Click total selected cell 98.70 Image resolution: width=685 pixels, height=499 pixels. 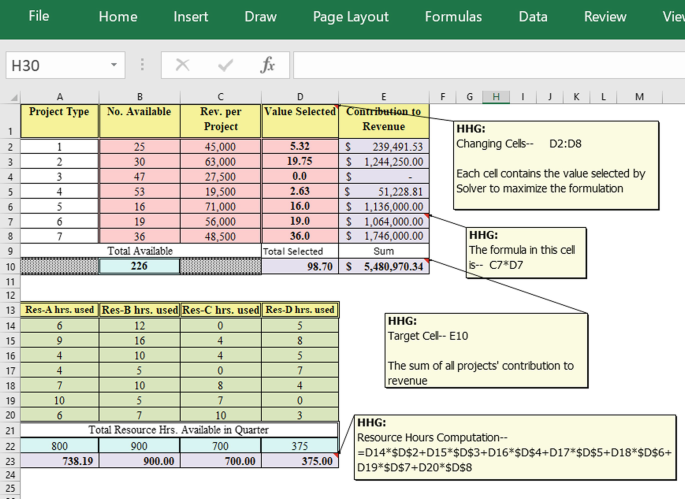pos(300,266)
